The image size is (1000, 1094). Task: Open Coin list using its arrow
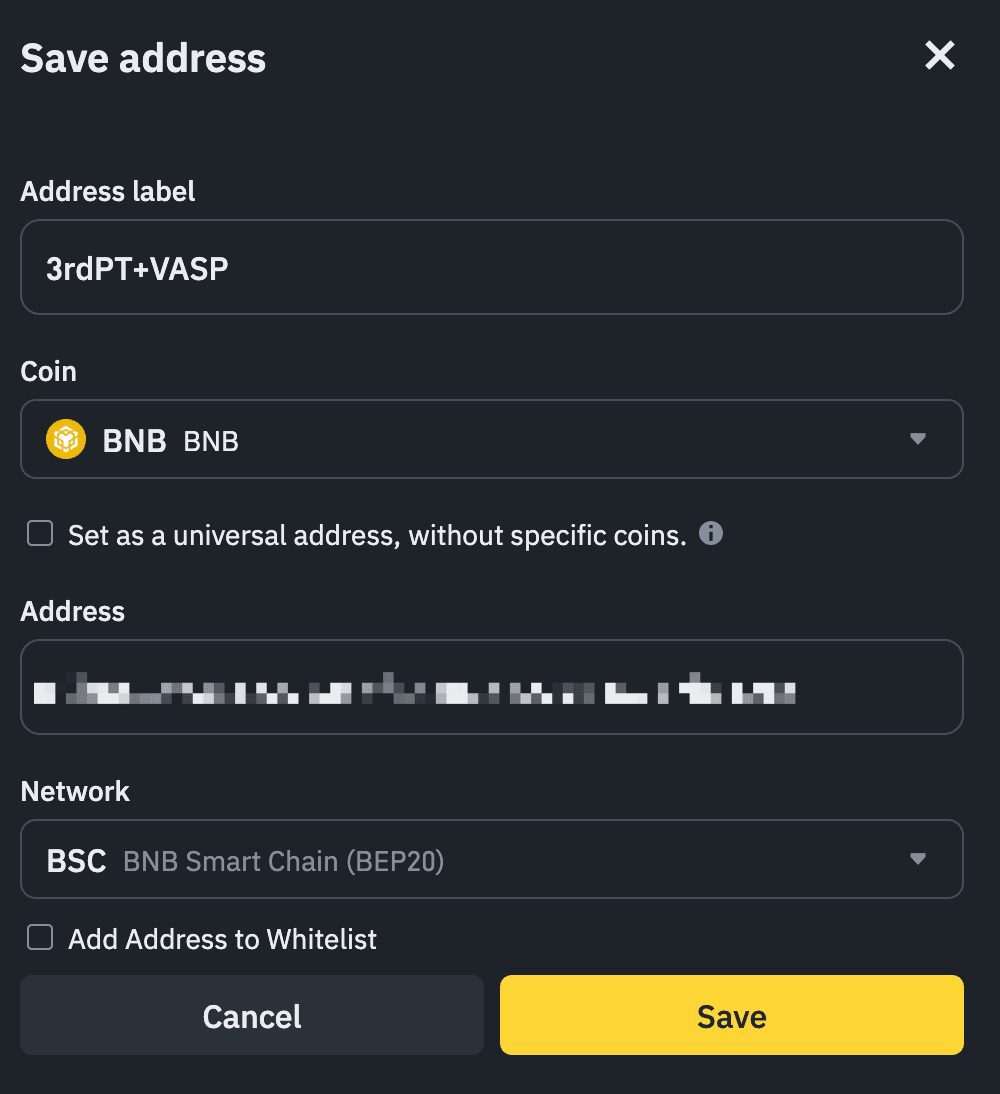pos(918,439)
